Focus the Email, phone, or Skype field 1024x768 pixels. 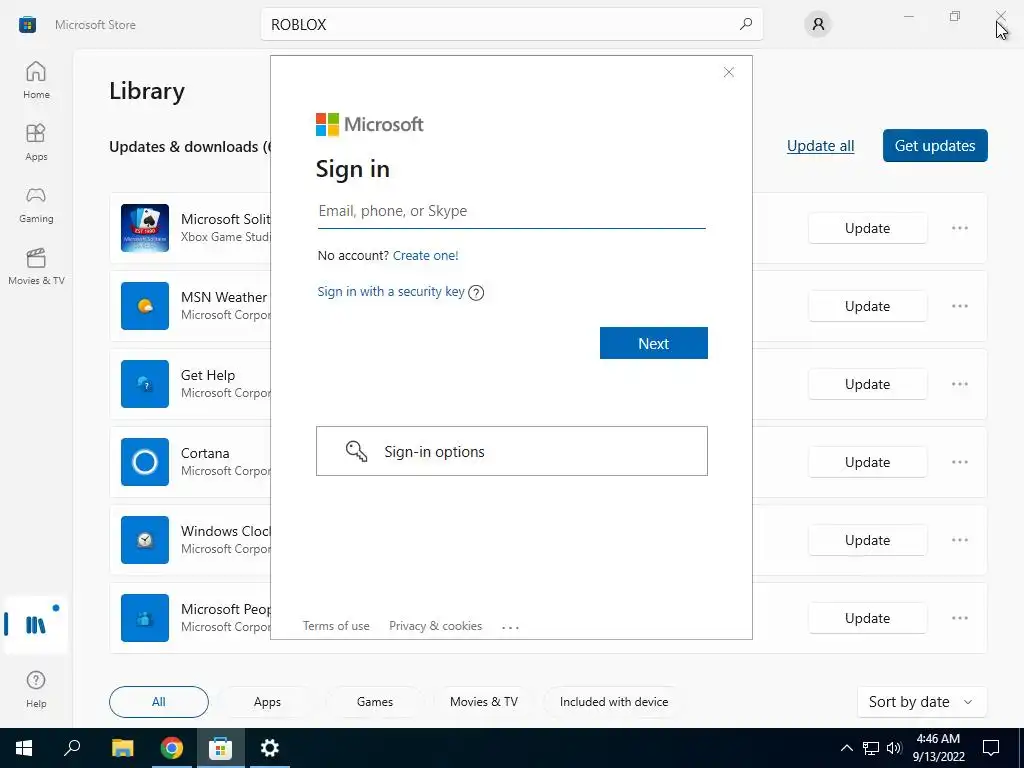click(511, 212)
